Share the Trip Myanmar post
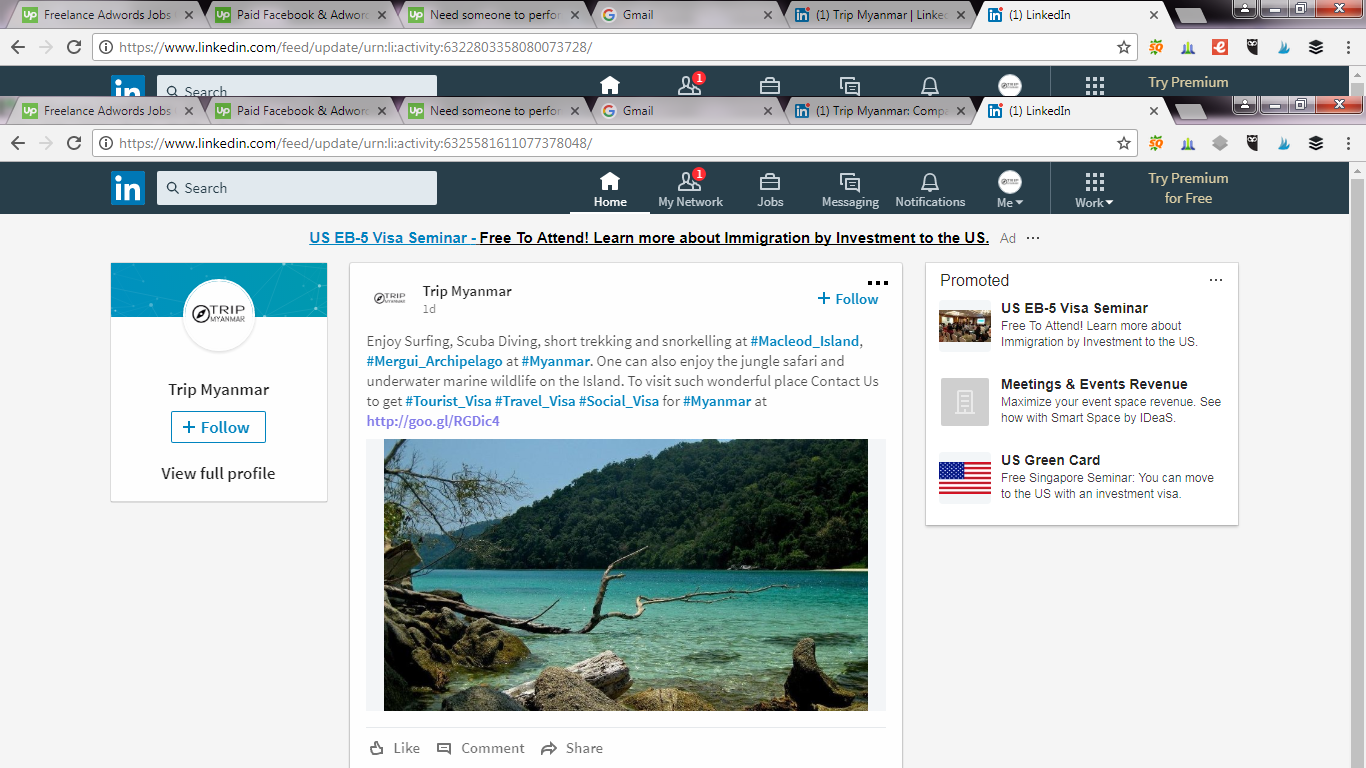Viewport: 1366px width, 768px height. pyautogui.click(x=572, y=748)
